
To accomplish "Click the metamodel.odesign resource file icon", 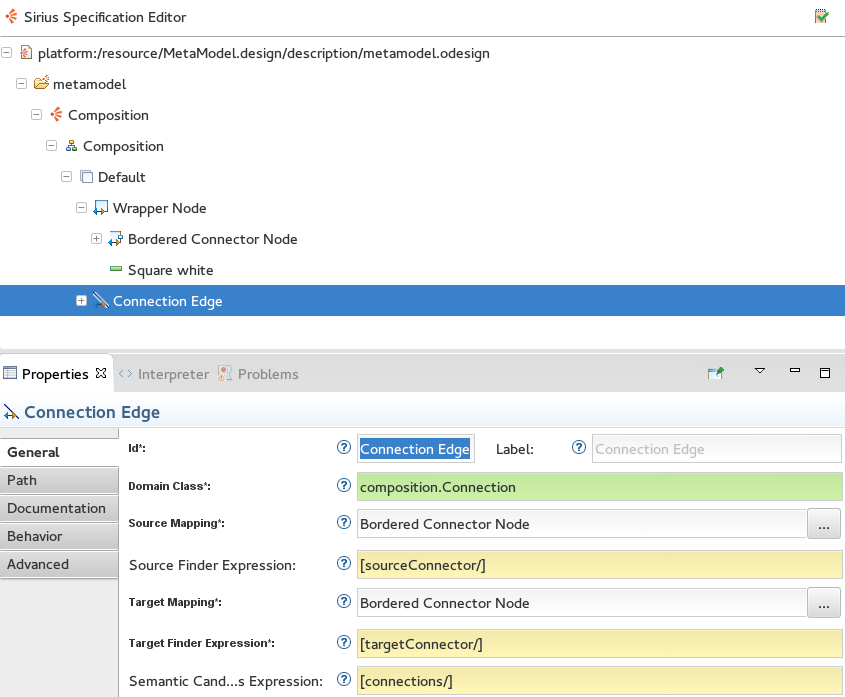I will click(26, 52).
